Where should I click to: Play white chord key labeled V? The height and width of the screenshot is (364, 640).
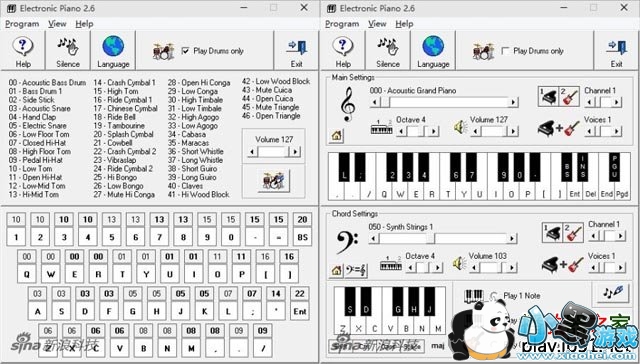click(x=390, y=328)
